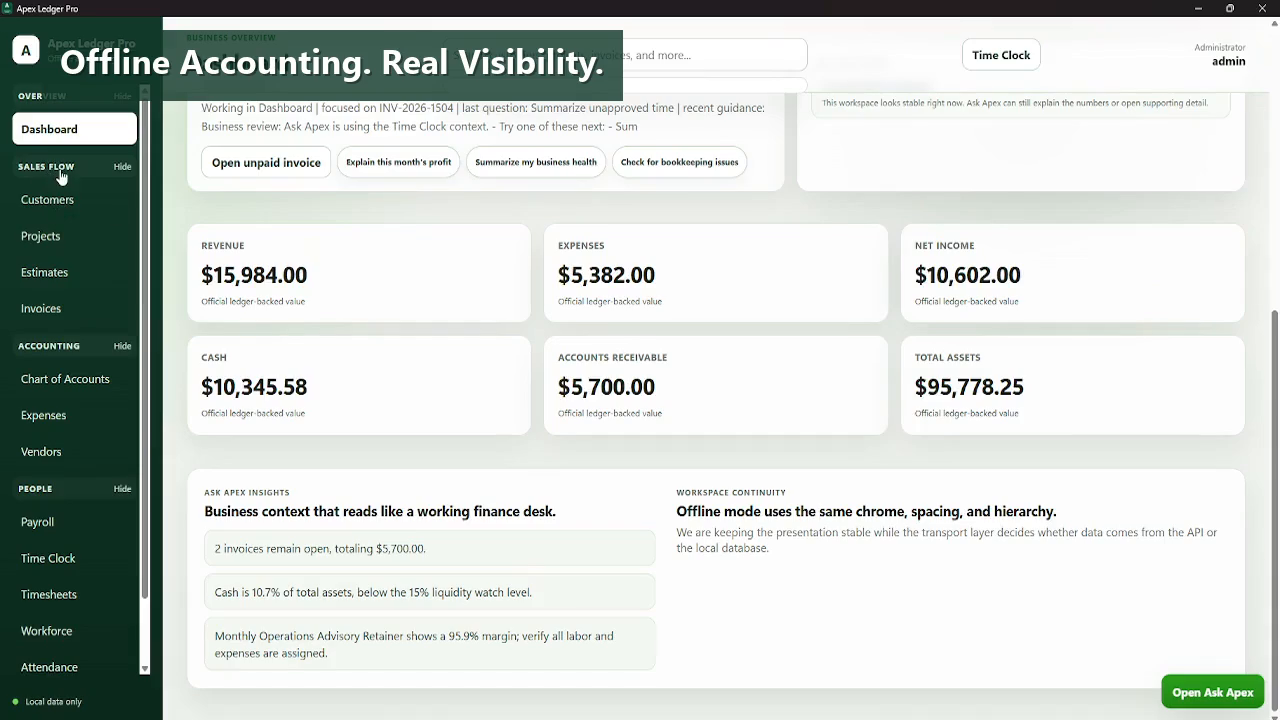Click the Time Clock header button
The width and height of the screenshot is (1280, 720).
(x=1001, y=55)
